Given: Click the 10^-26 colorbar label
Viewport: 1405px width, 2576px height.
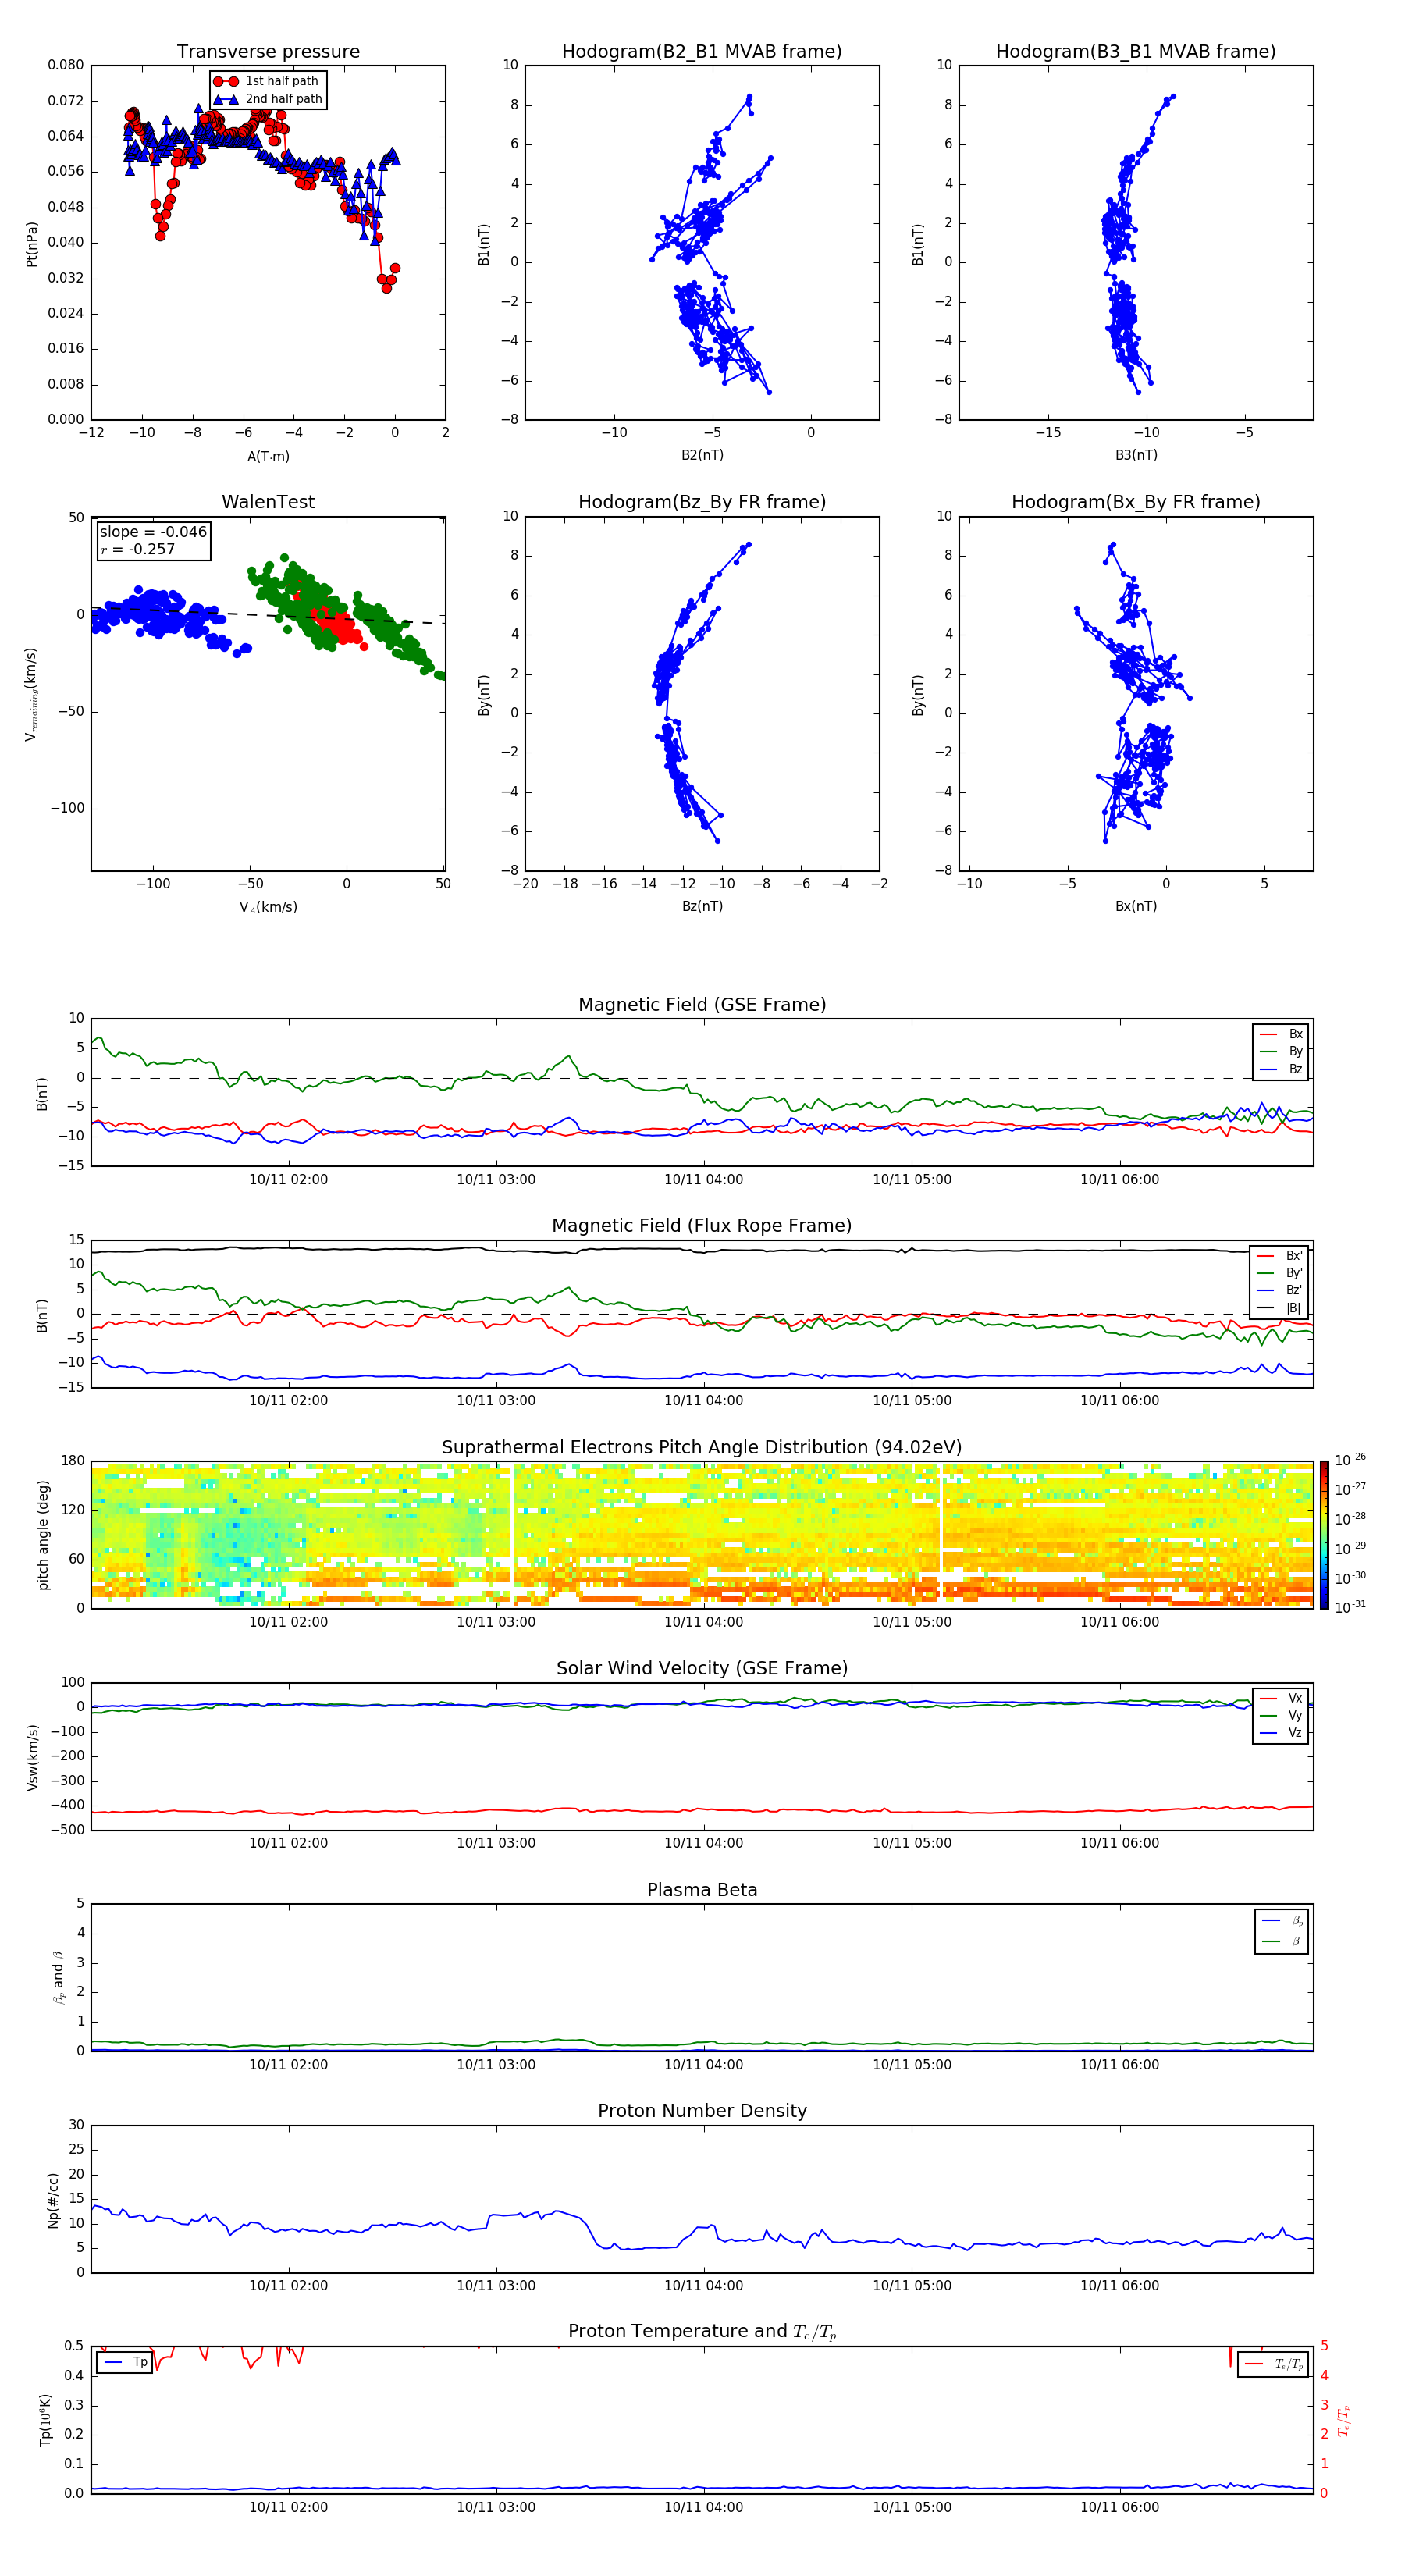Looking at the screenshot, I should 1350,1460.
